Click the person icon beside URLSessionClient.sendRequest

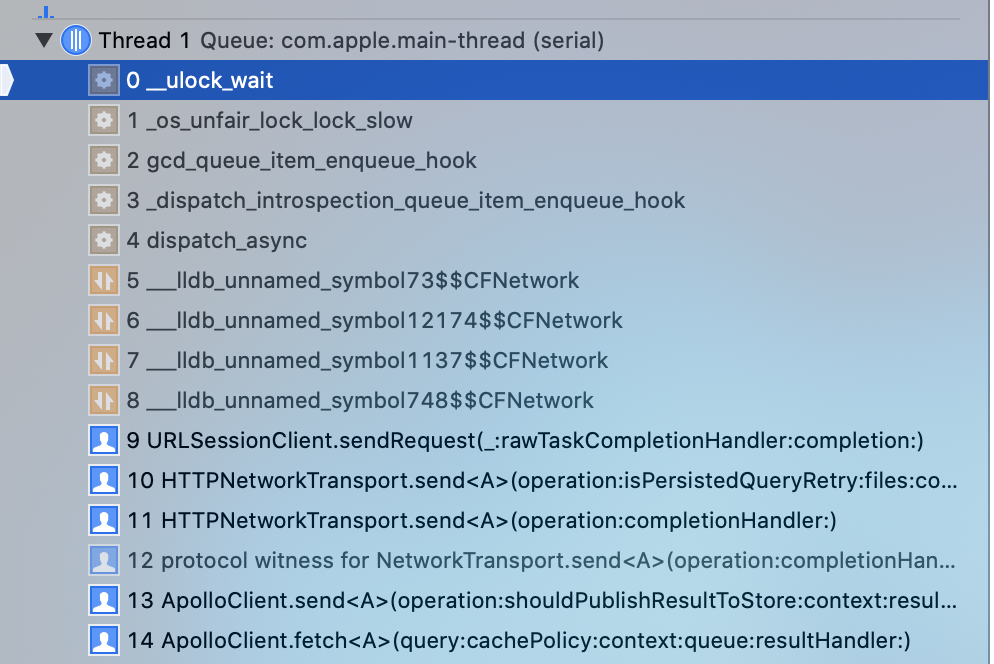pos(104,440)
